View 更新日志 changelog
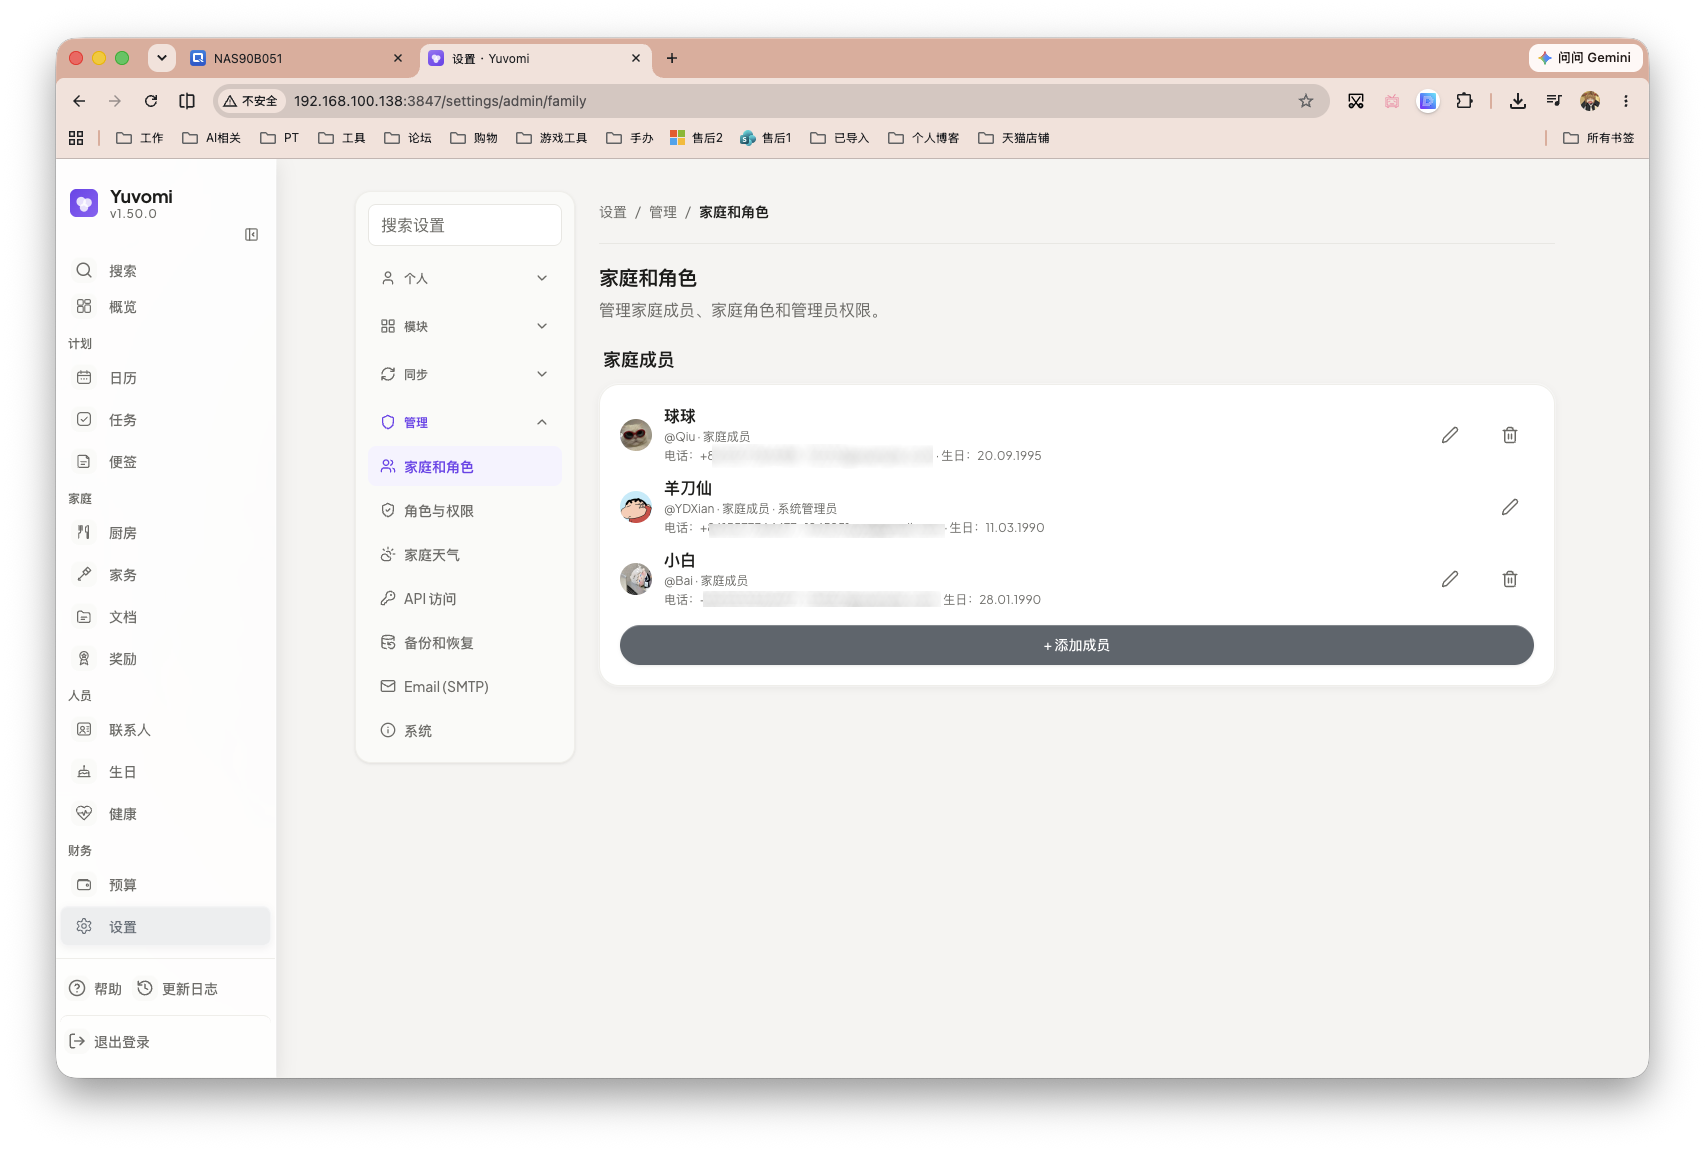The width and height of the screenshot is (1705, 1152). 177,989
